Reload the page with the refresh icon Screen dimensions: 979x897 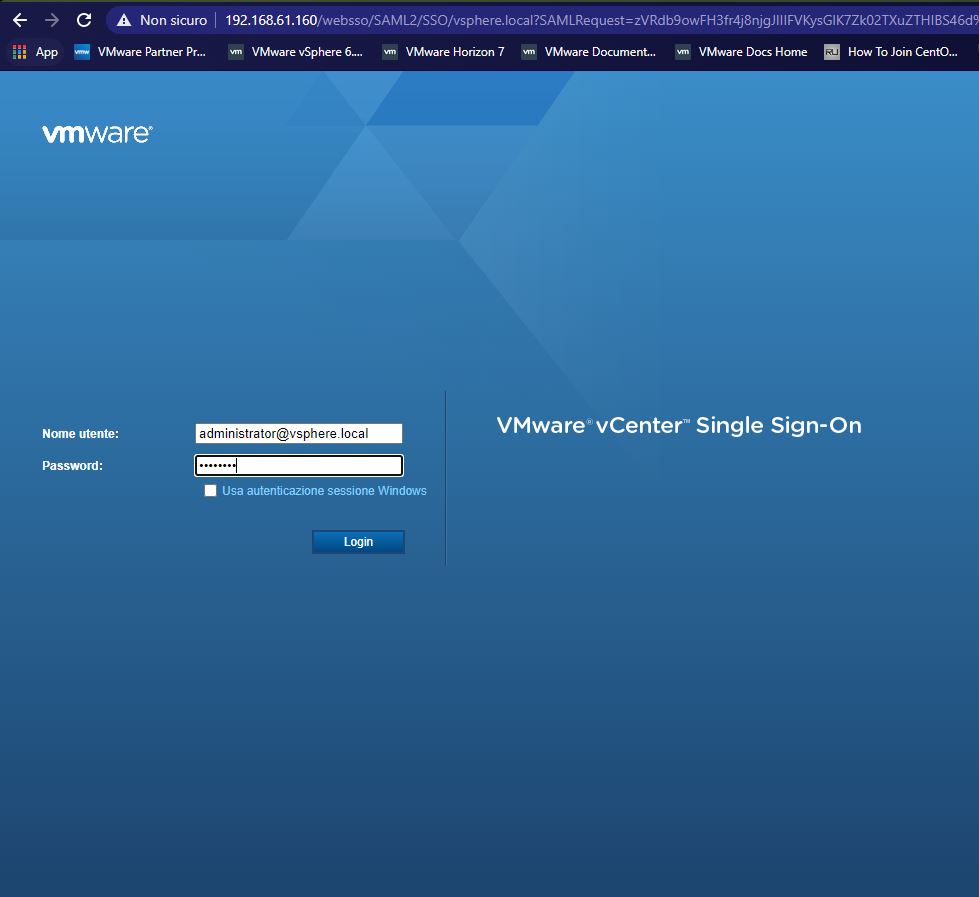84,20
